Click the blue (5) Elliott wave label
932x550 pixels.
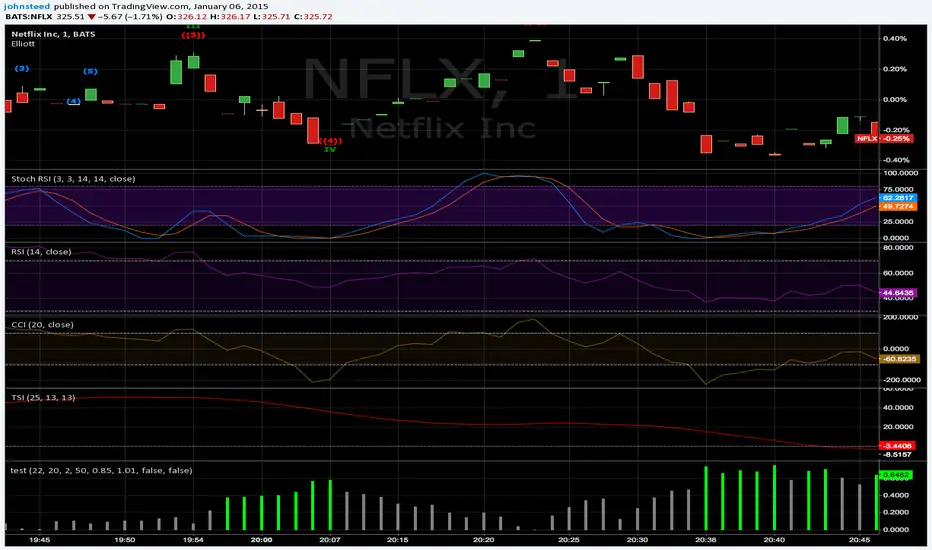pos(90,71)
